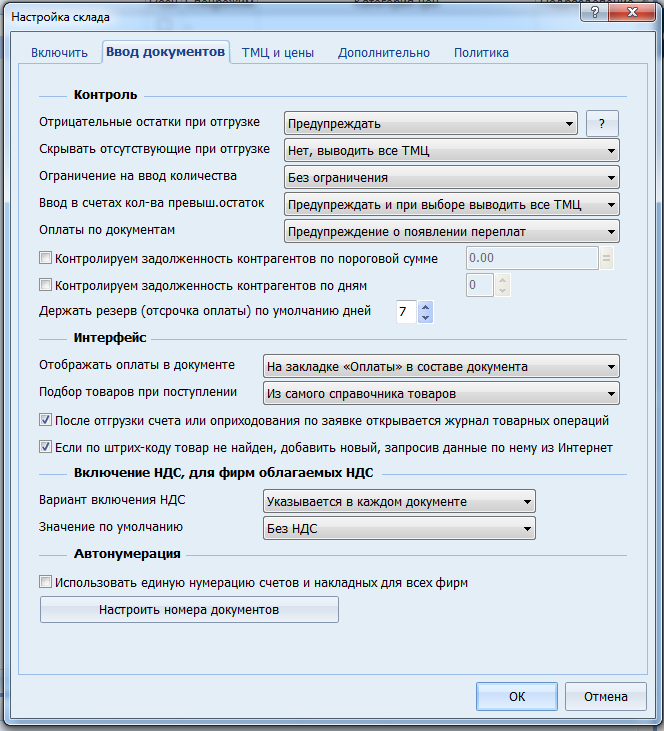664x731 pixels.
Task: Decrease reserve days with spinner down arrow
Action: click(425, 318)
